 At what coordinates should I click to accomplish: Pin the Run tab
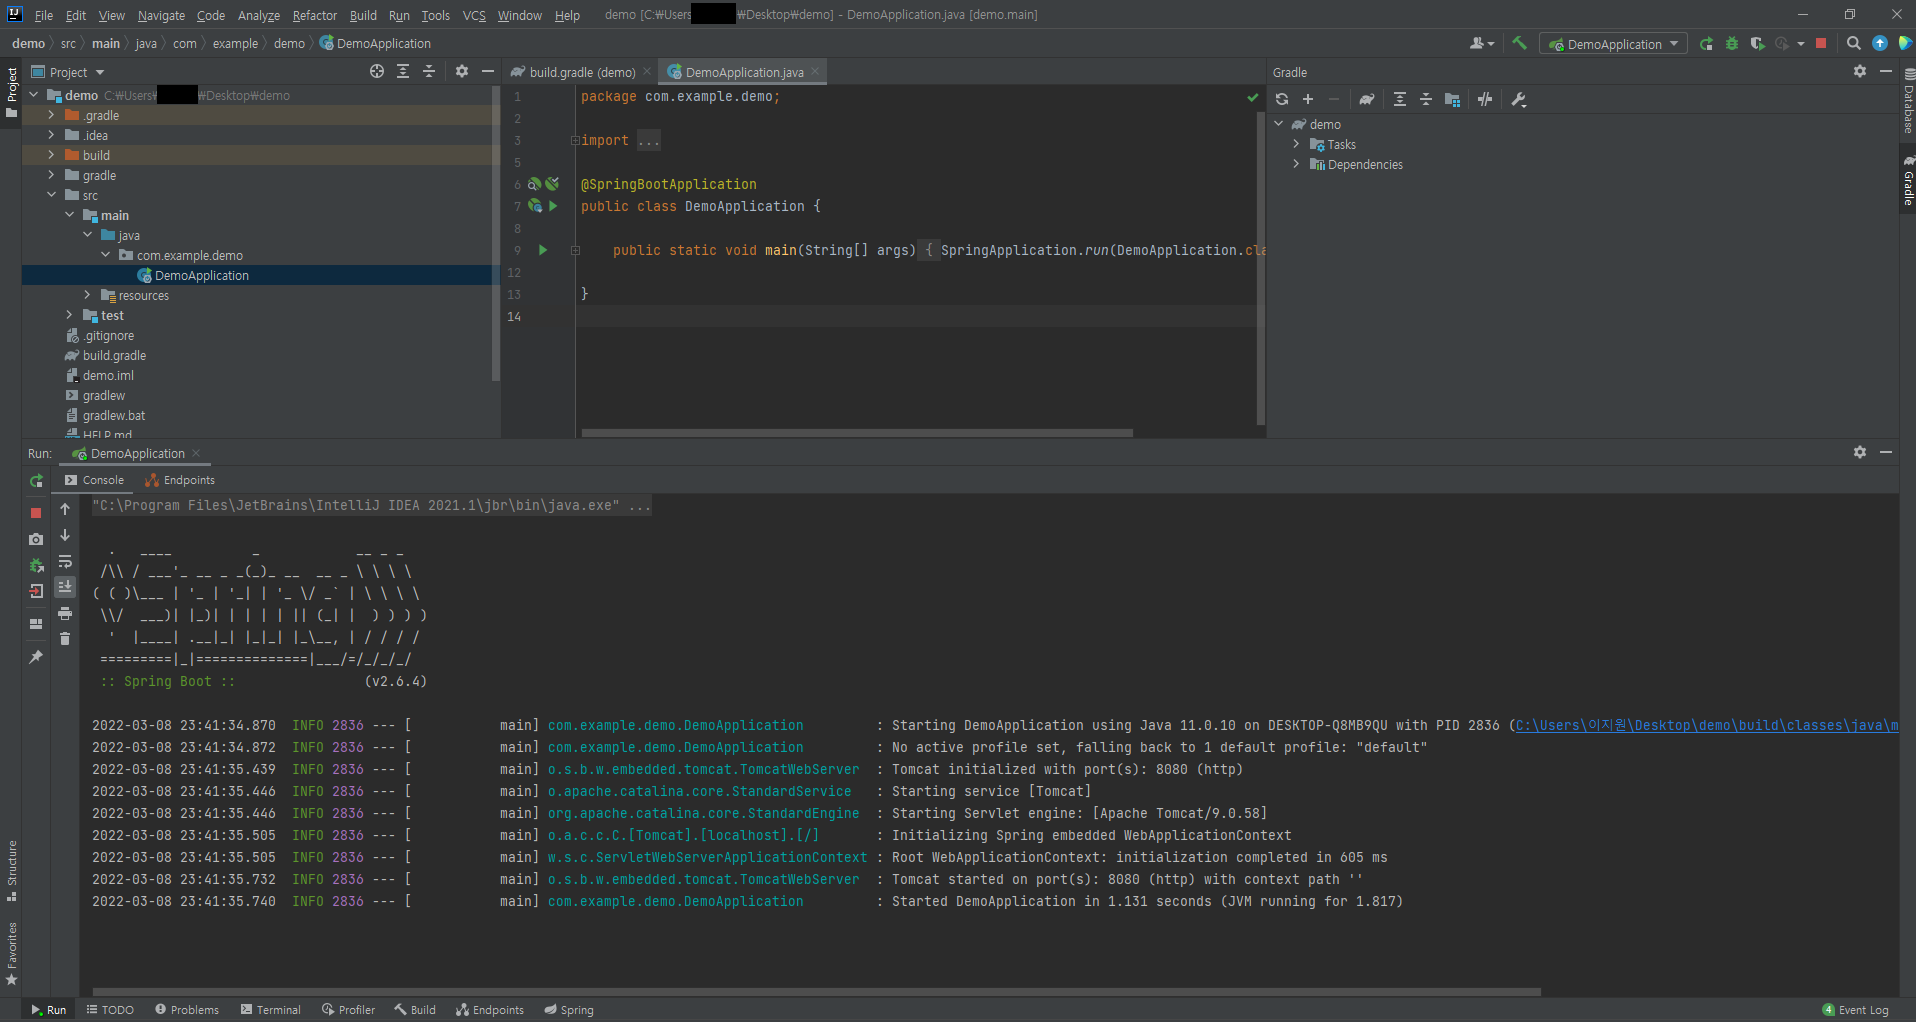click(x=36, y=657)
